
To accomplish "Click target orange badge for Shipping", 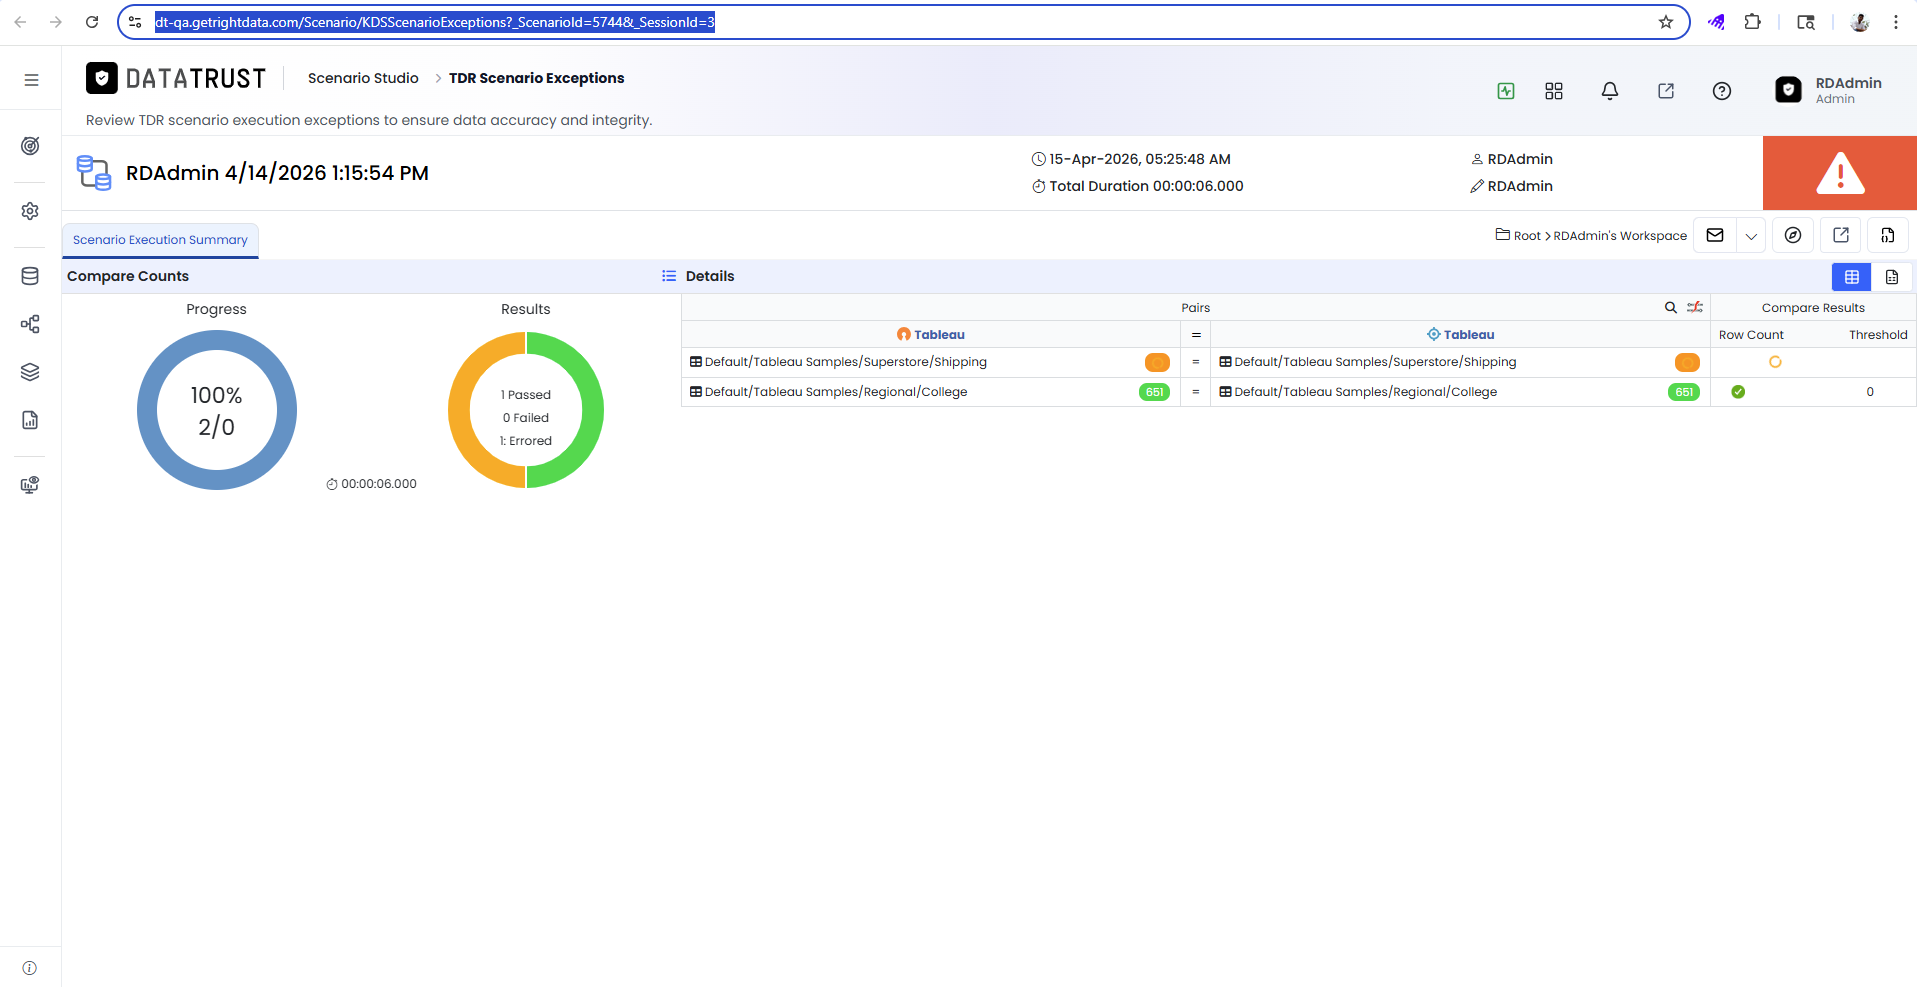I will pyautogui.click(x=1687, y=362).
